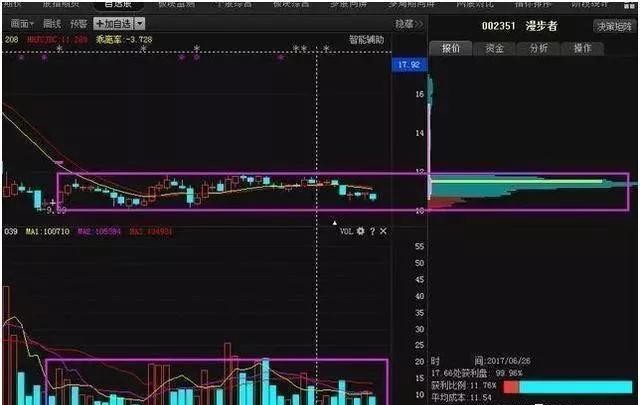Switch to the 分析 tab
This screenshot has width=640, height=405.
[538, 48]
